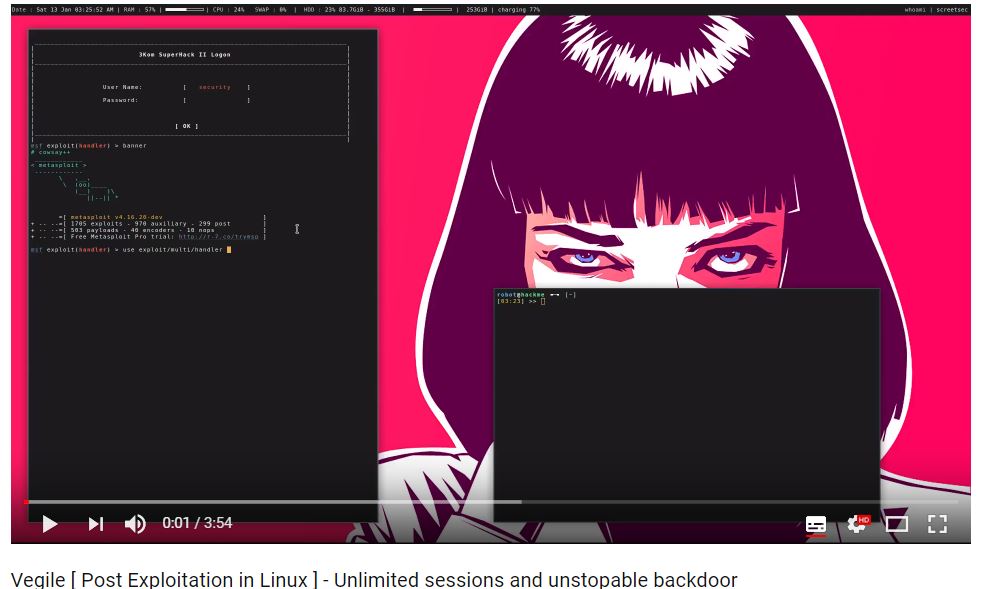Click the 0:01 / 3:54 time display
Viewport: 985px width, 589px height.
tap(197, 523)
